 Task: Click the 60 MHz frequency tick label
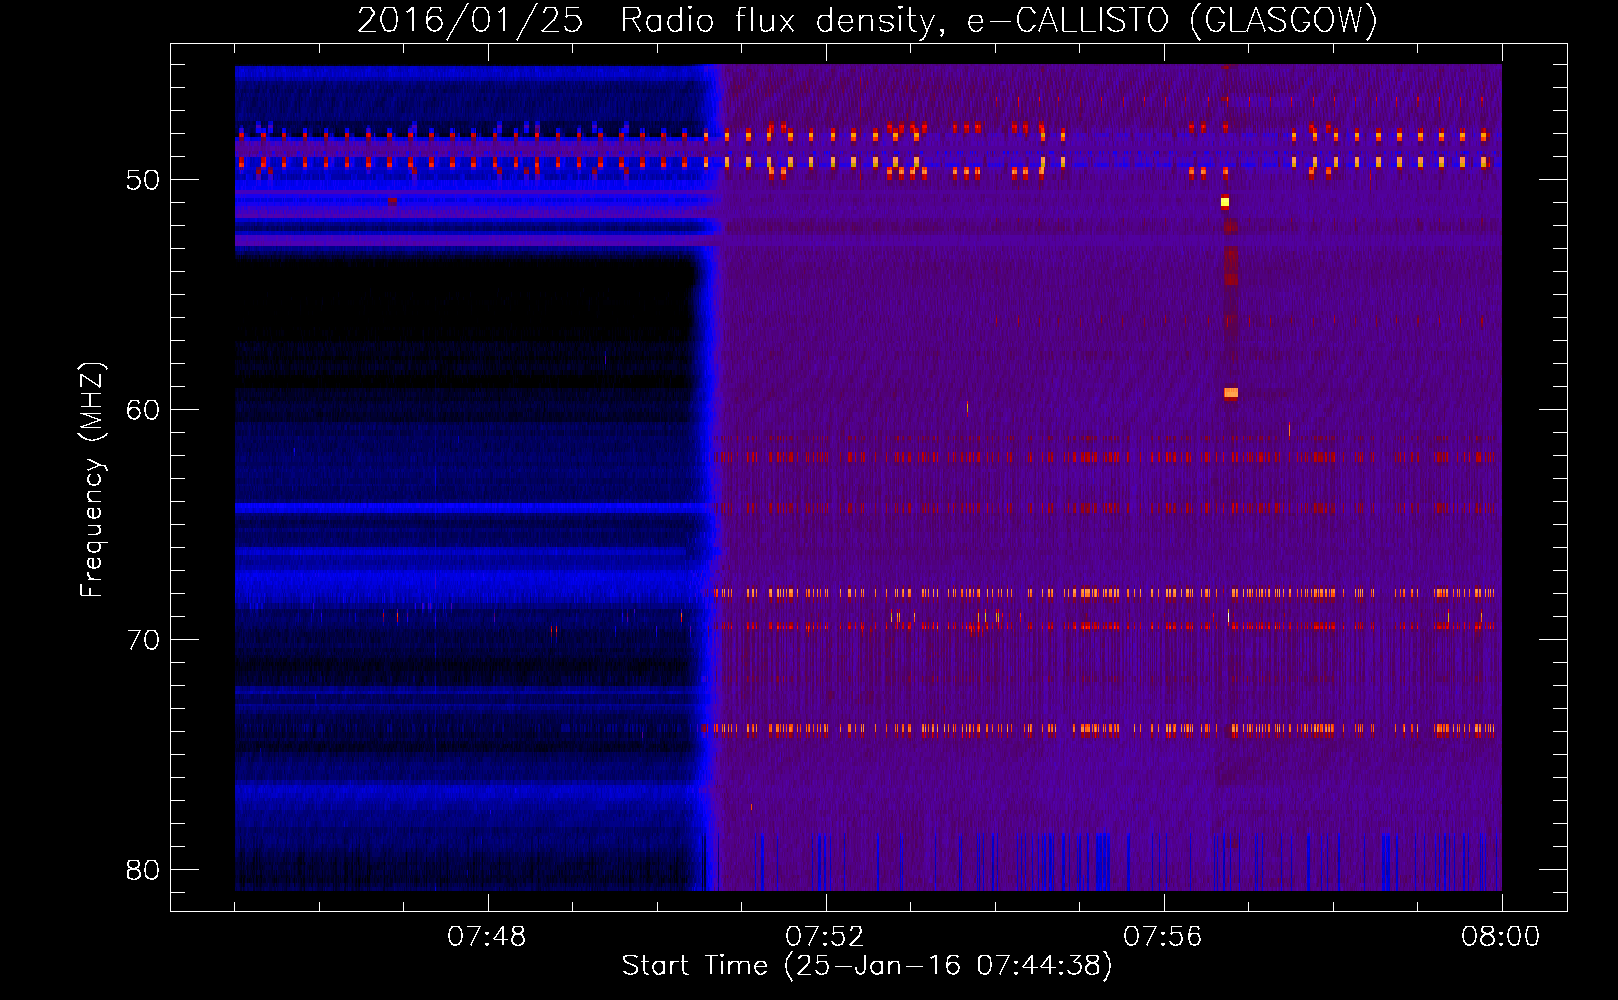tap(143, 410)
